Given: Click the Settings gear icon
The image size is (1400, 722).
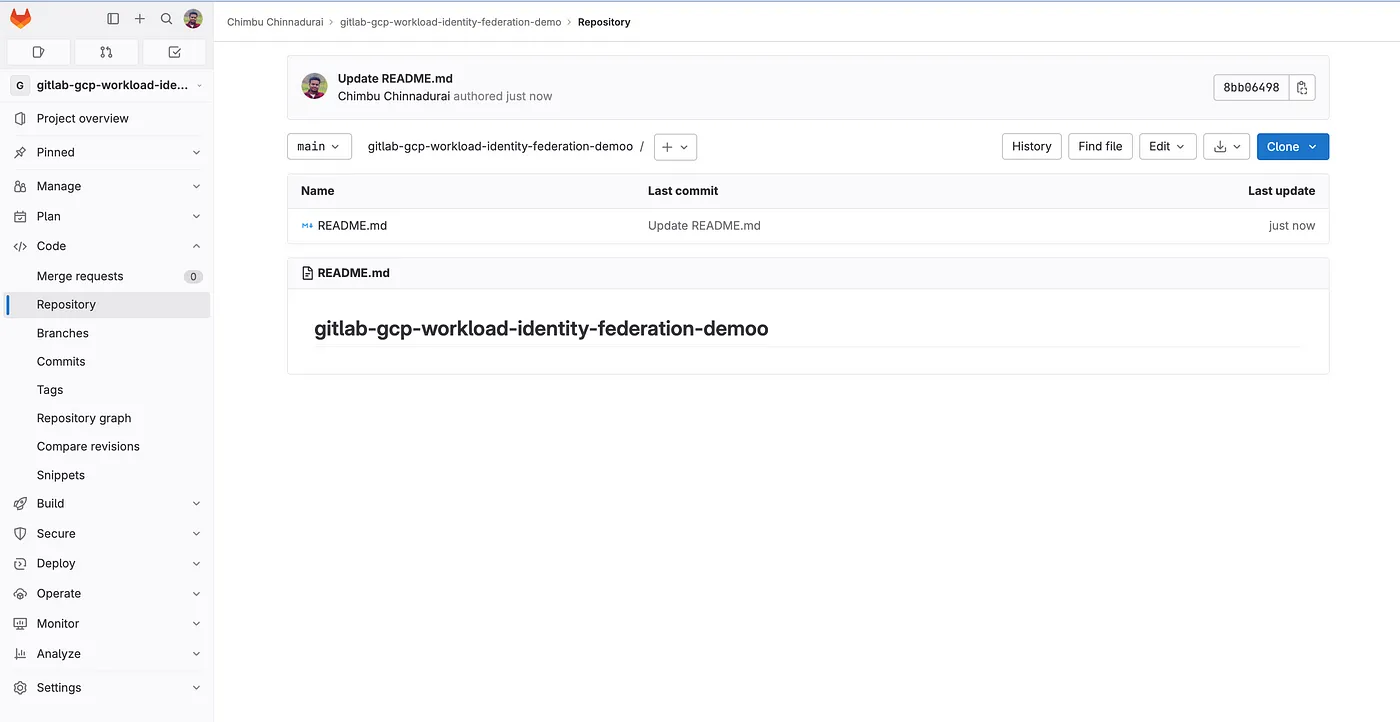Looking at the screenshot, I should click(20, 687).
